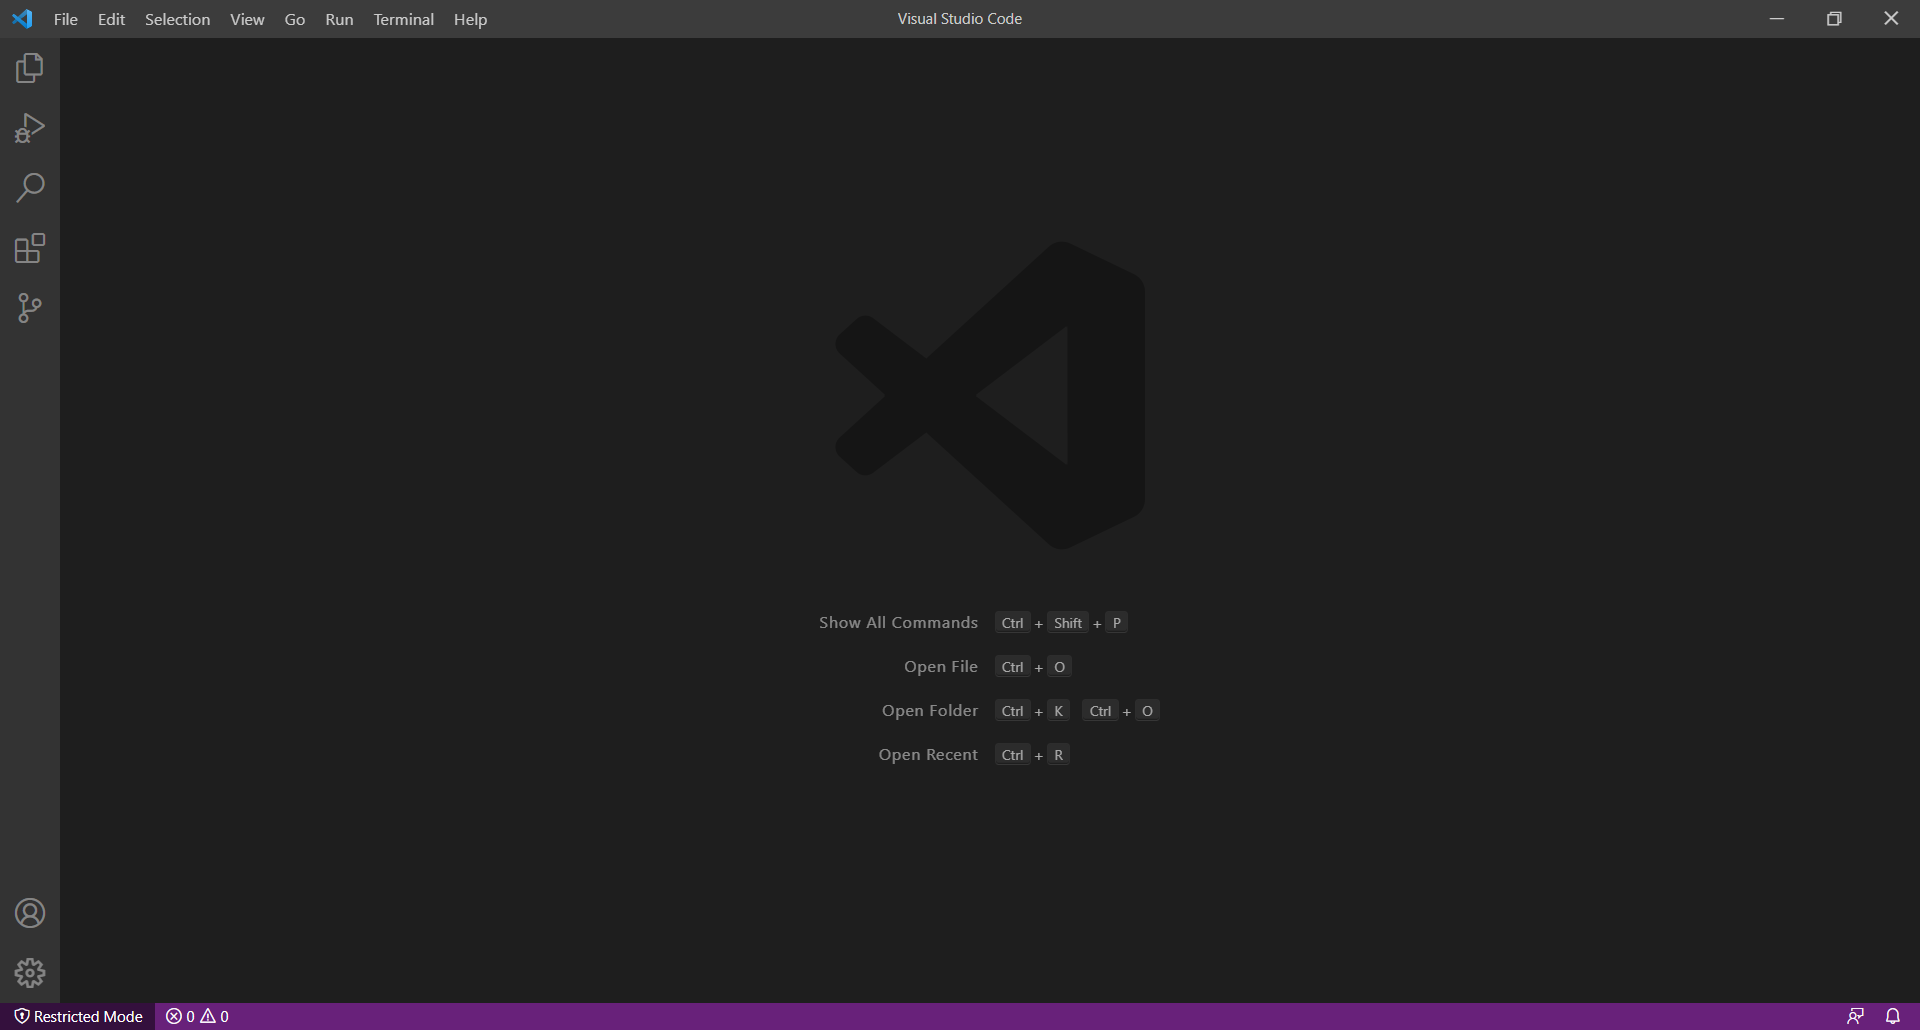Viewport: 1920px width, 1030px height.
Task: Open the Accounts menu
Action: pos(30,913)
